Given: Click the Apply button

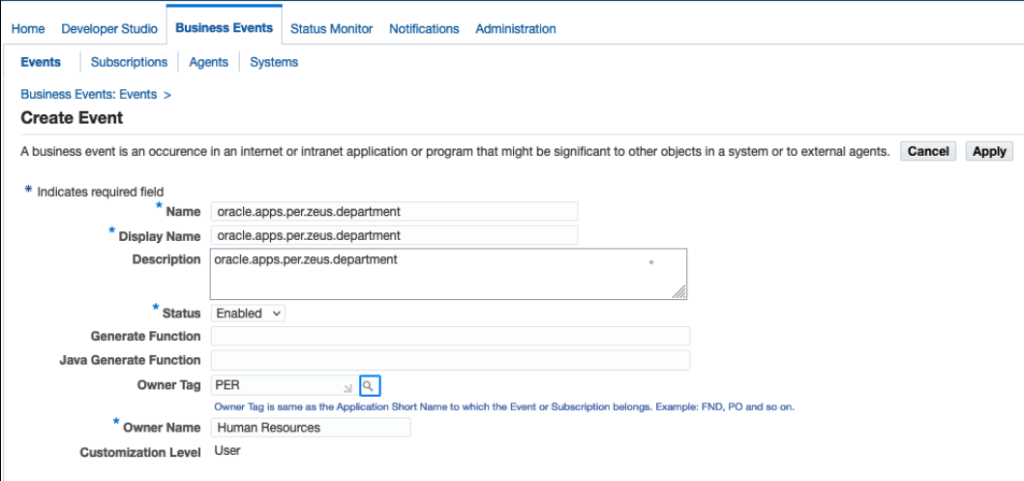Looking at the screenshot, I should [989, 151].
